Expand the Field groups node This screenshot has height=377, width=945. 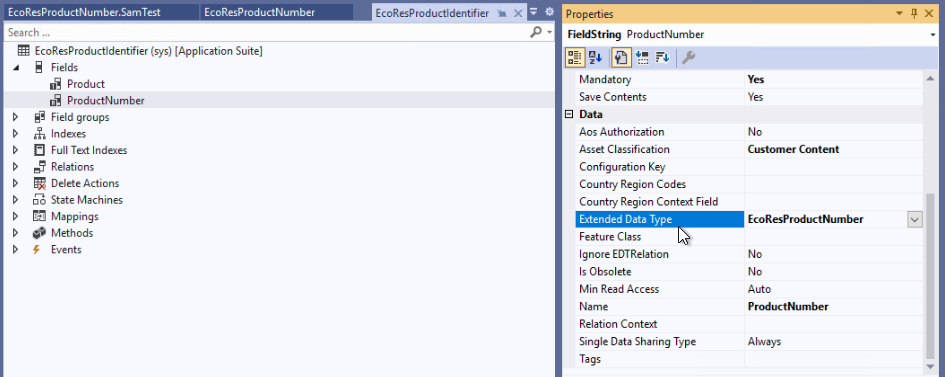click(16, 117)
